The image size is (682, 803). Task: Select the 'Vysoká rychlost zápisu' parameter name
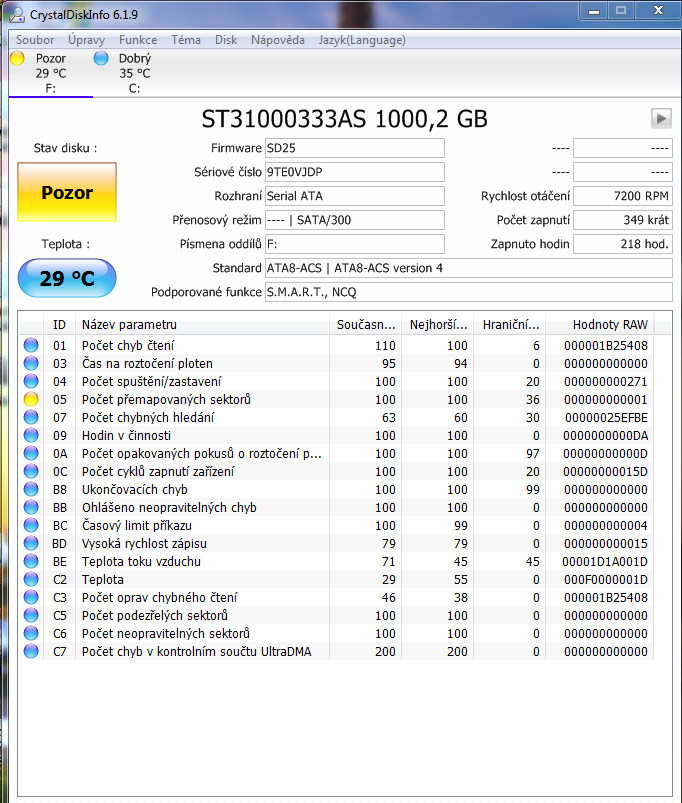(144, 543)
